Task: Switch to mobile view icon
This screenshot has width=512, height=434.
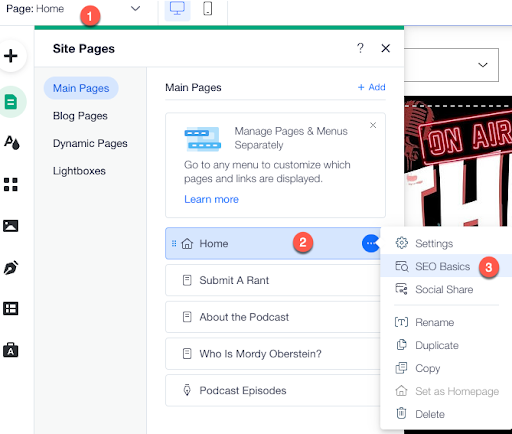Action: point(208,8)
